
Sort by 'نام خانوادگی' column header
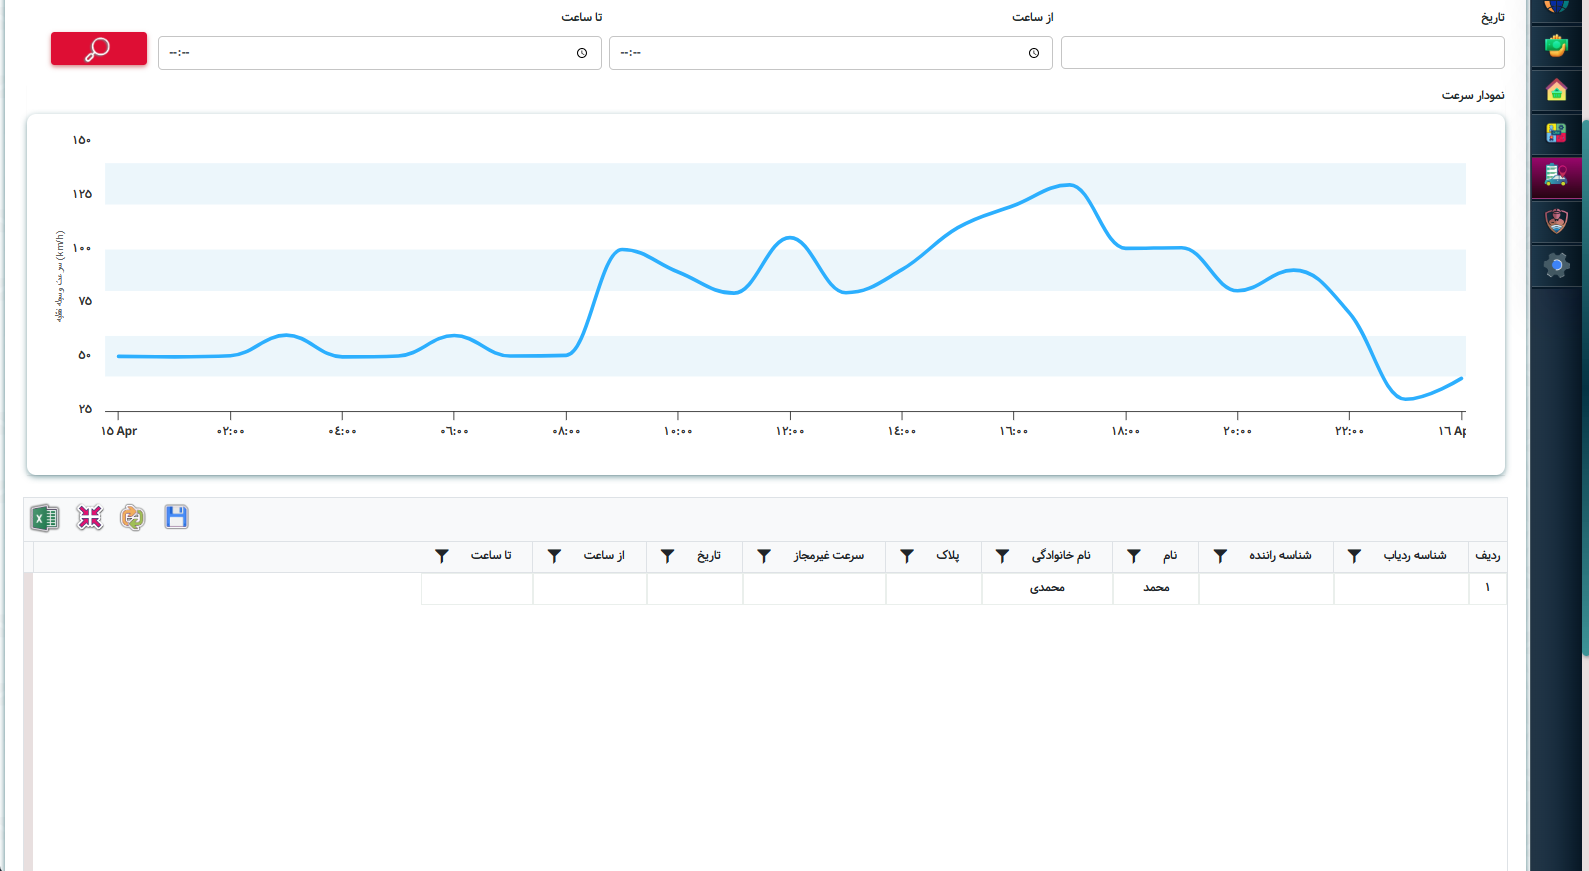(x=1061, y=556)
